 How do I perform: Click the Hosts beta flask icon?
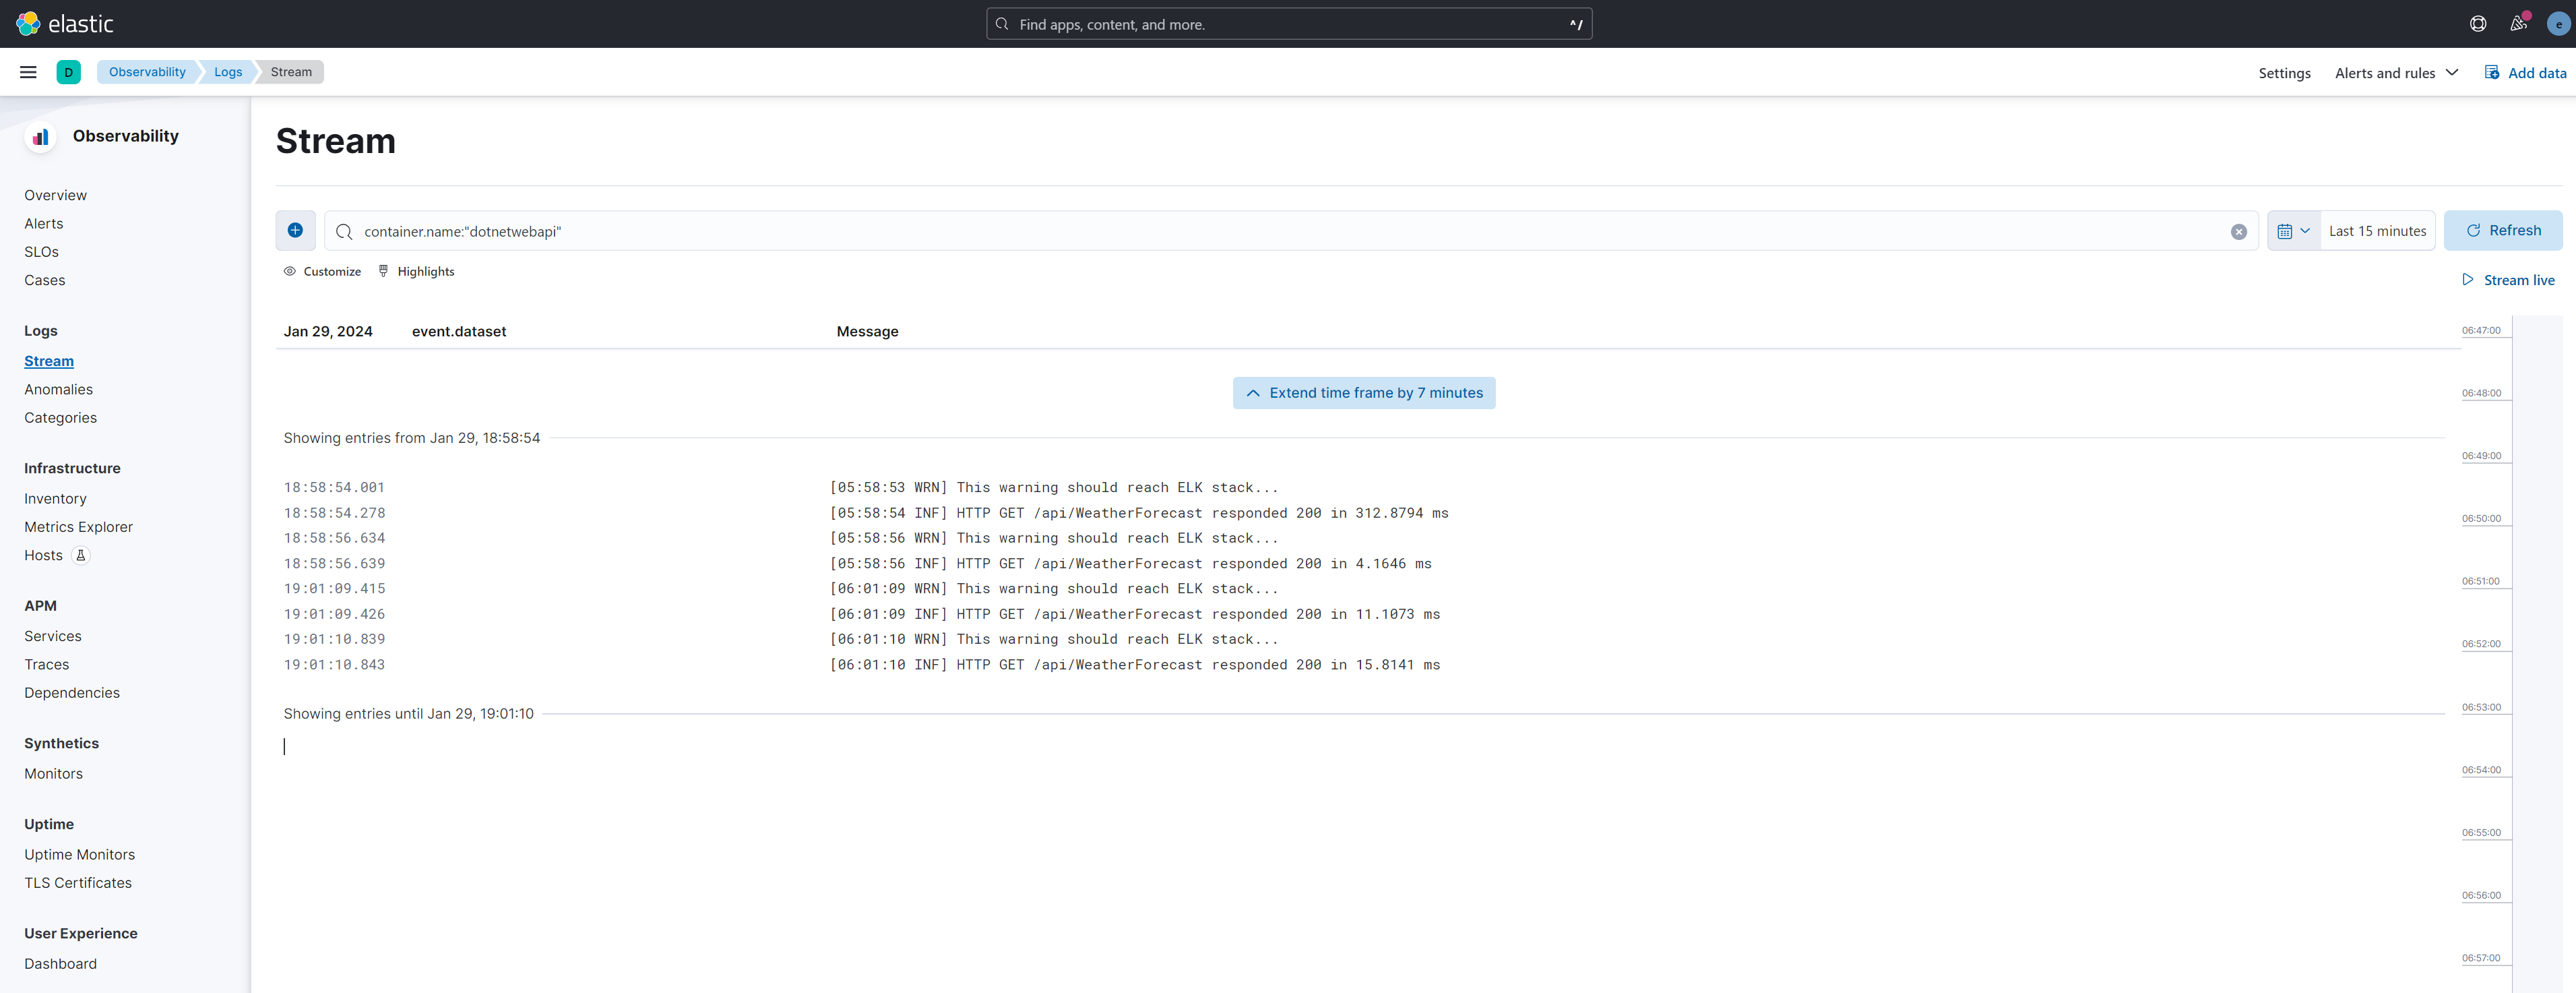pos(81,555)
